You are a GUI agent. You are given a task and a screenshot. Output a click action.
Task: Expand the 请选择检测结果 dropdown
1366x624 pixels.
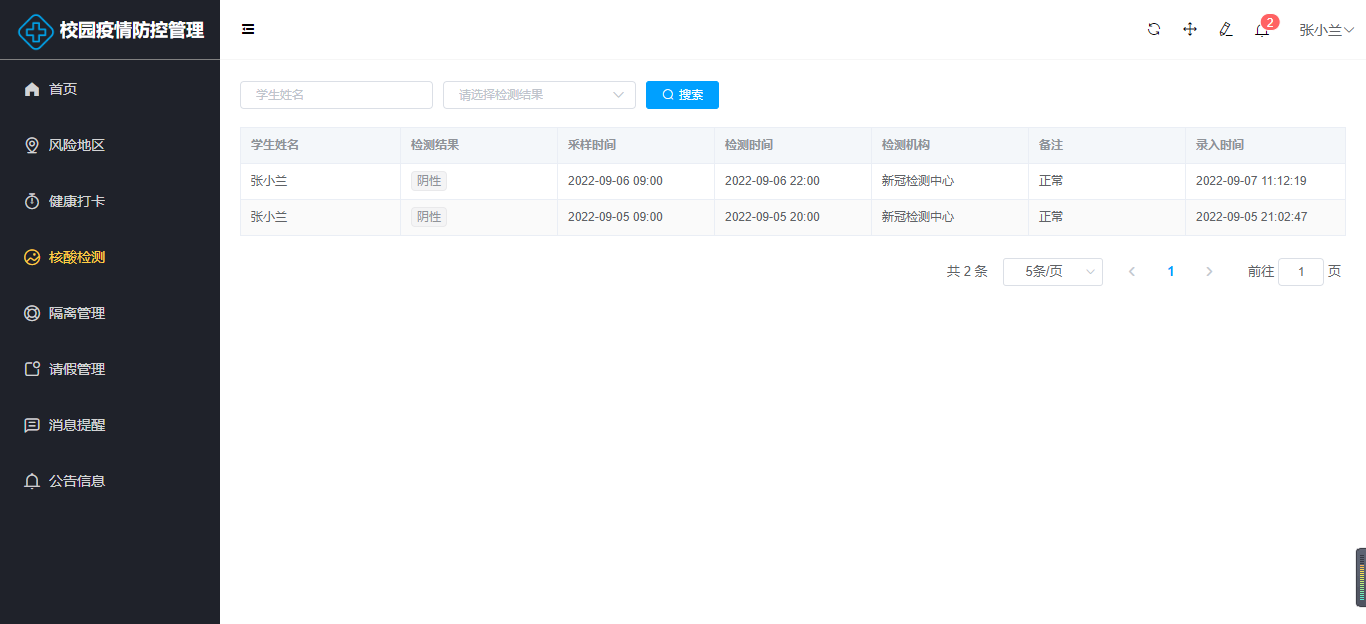[x=539, y=95]
